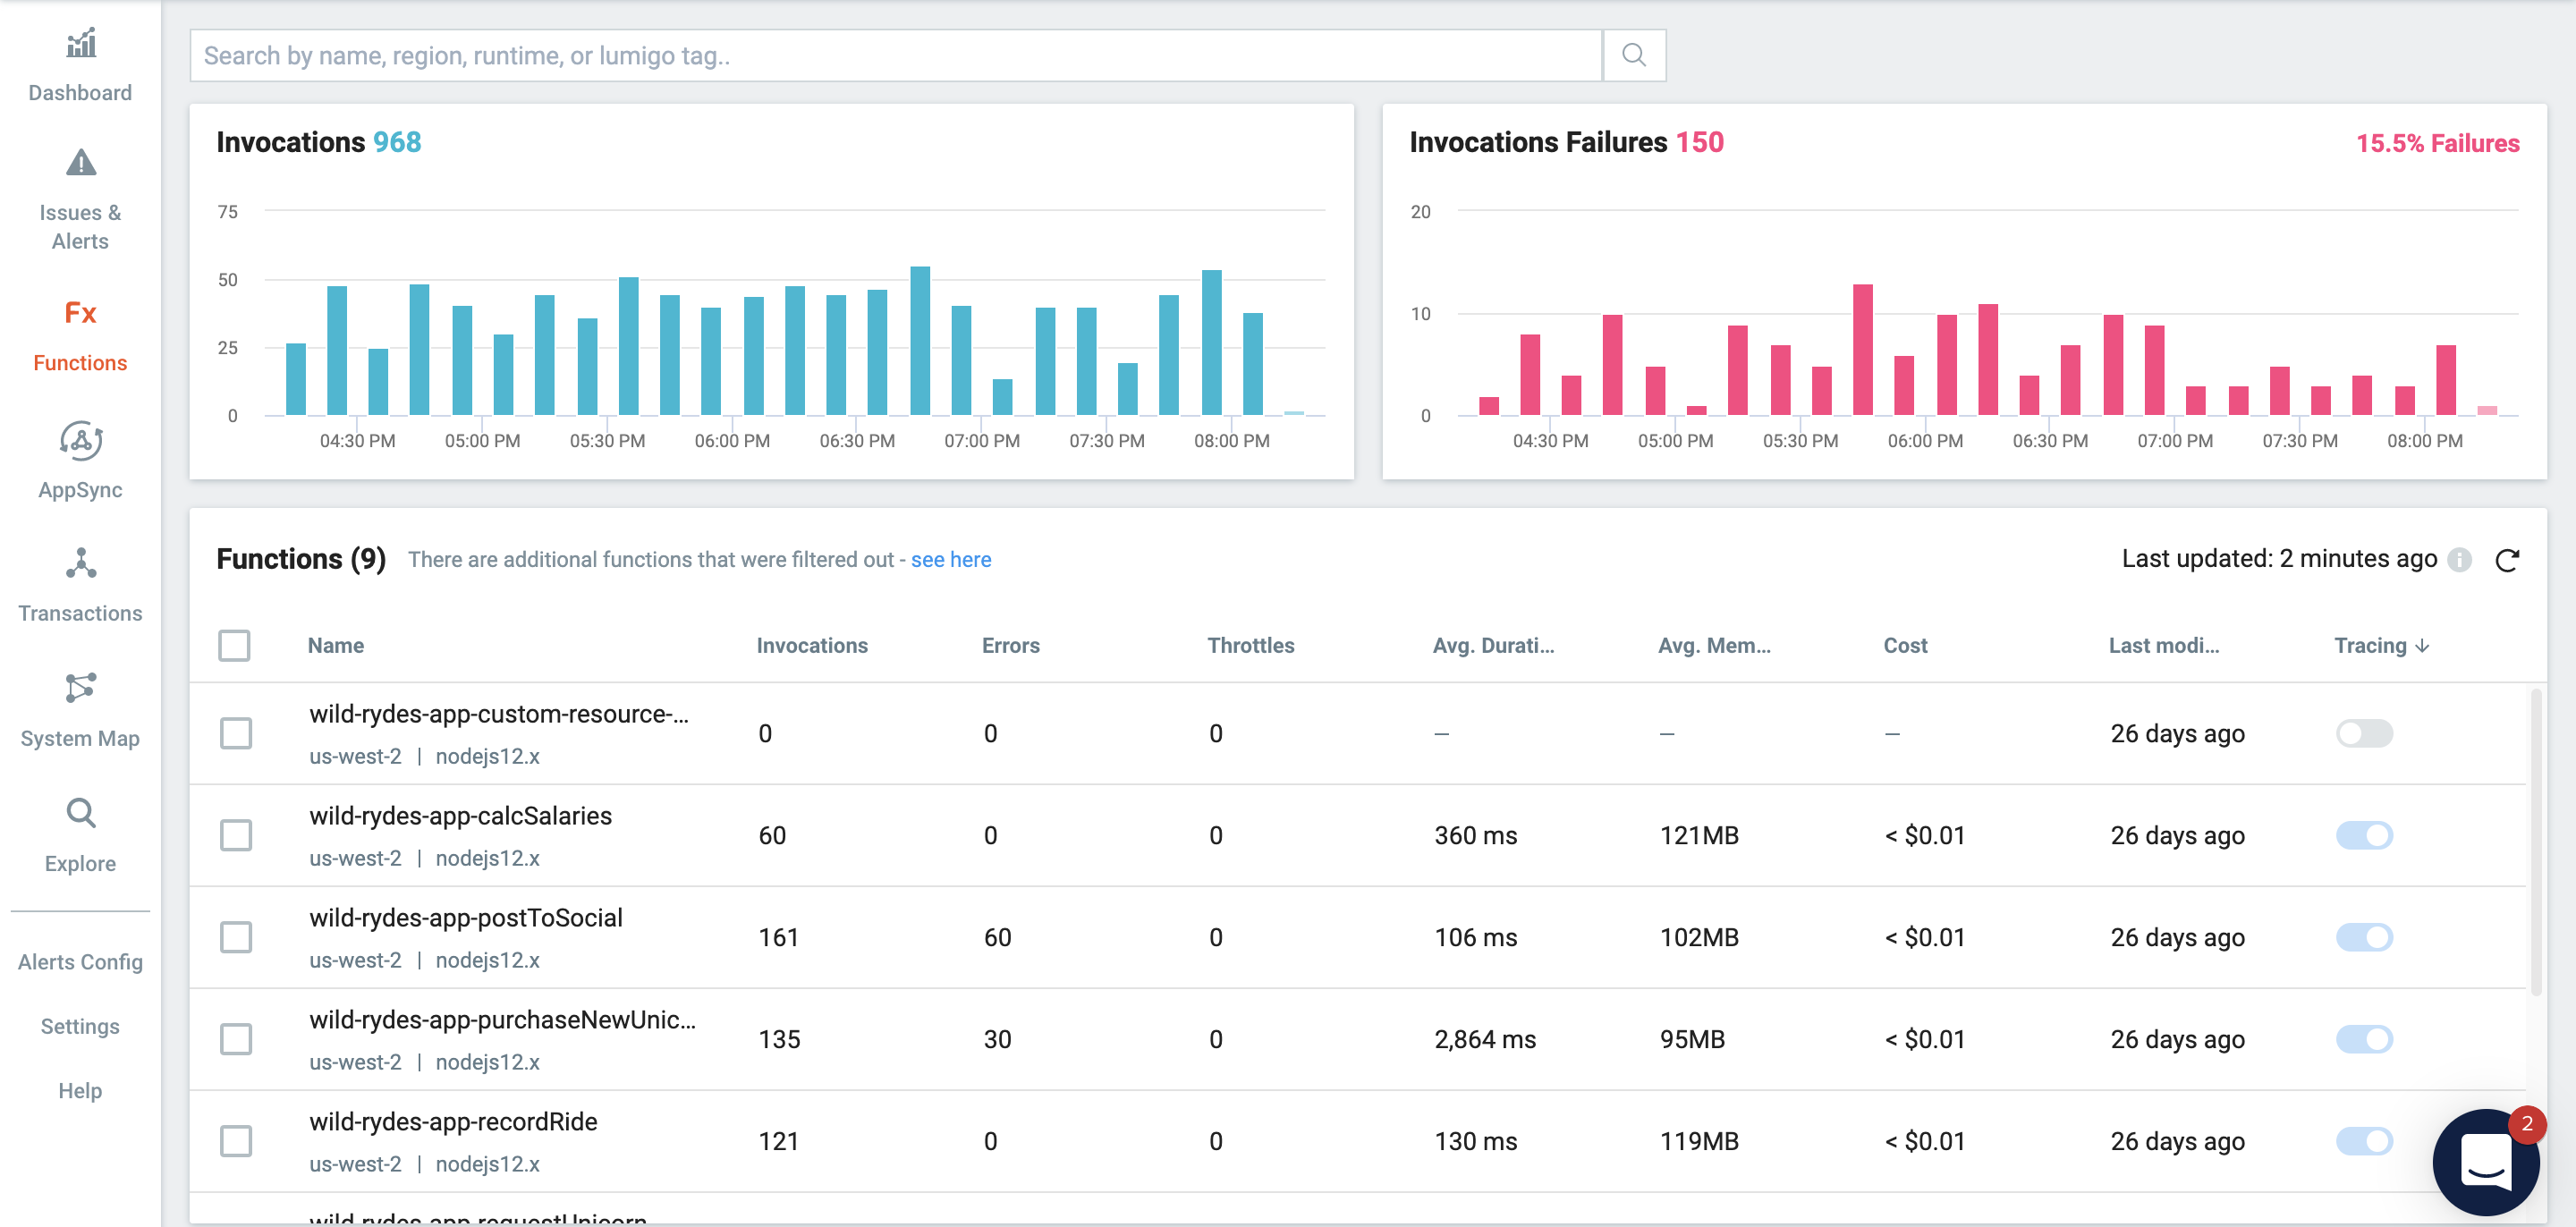
Task: Open the Transactions node icon
Action: point(80,564)
